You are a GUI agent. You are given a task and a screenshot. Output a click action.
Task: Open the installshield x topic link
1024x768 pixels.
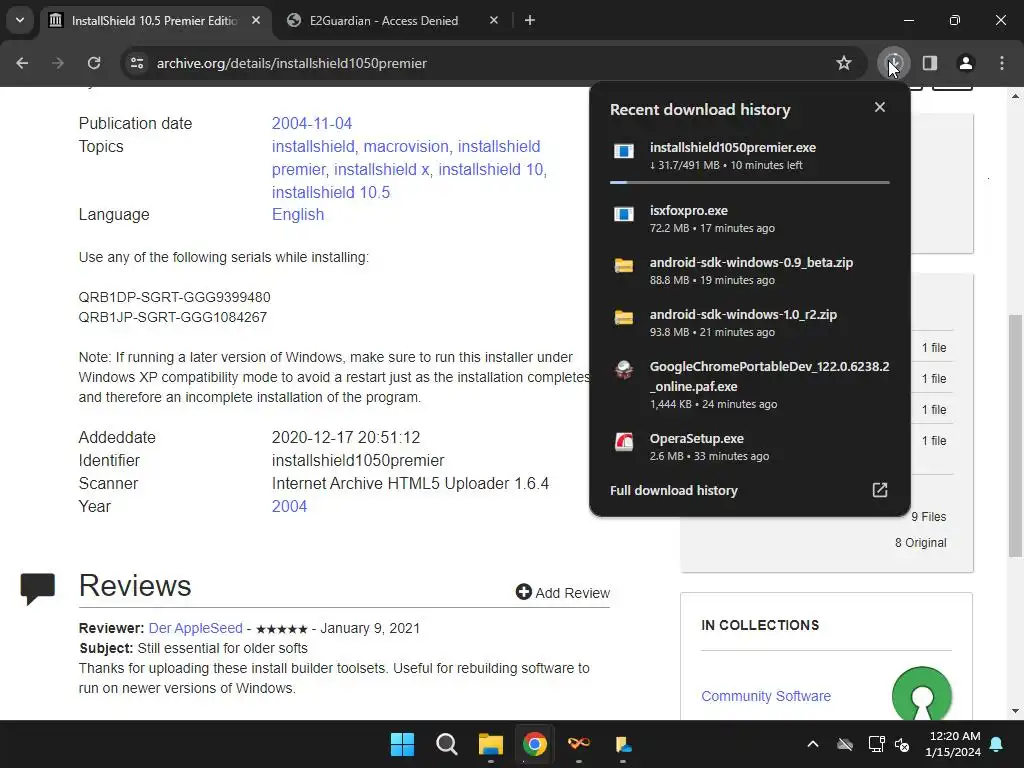point(382,169)
